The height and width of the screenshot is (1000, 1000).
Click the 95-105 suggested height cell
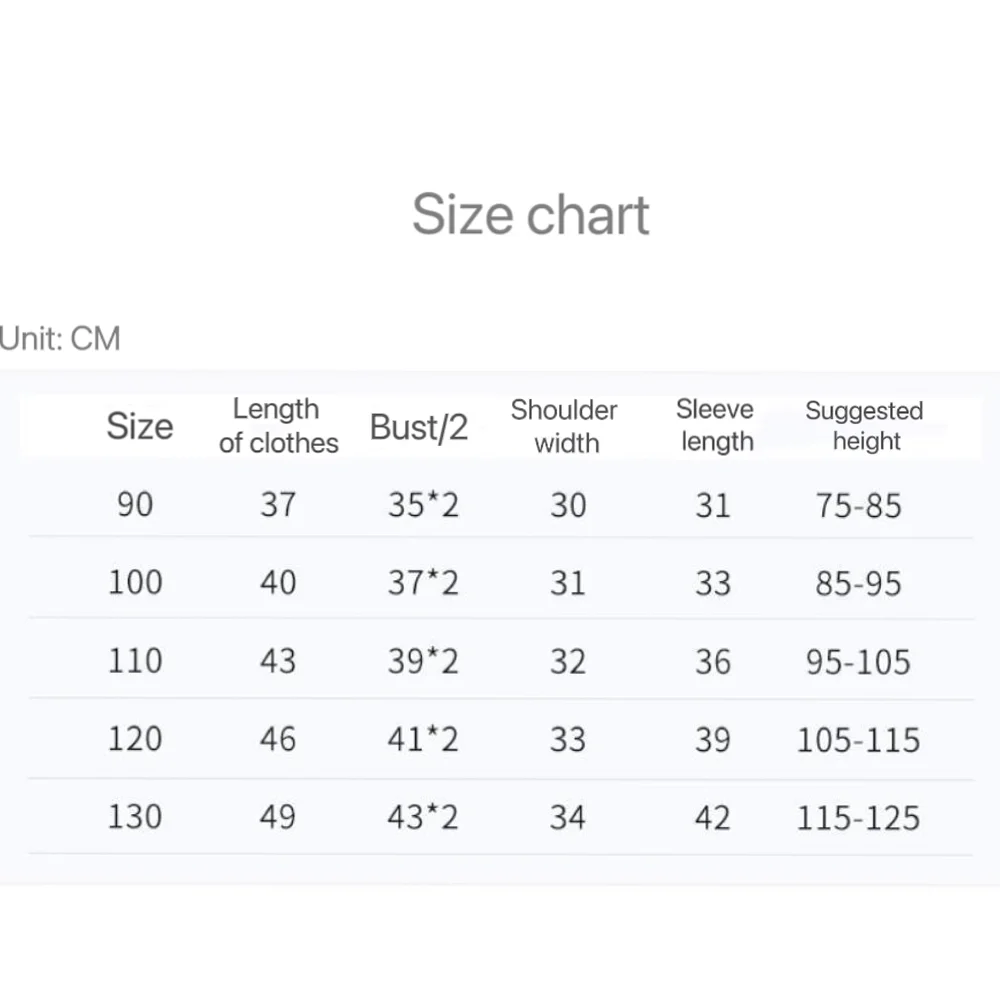click(858, 662)
